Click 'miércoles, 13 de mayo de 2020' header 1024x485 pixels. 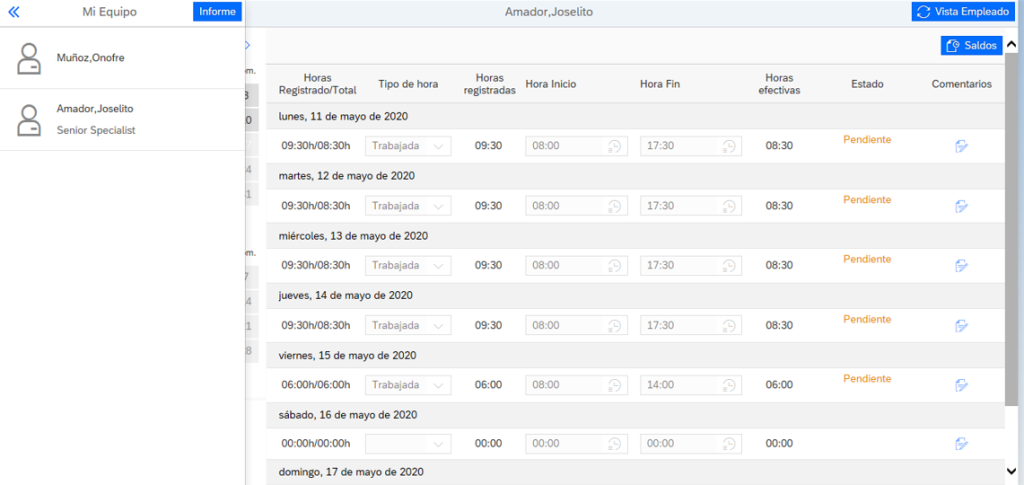[635, 236]
